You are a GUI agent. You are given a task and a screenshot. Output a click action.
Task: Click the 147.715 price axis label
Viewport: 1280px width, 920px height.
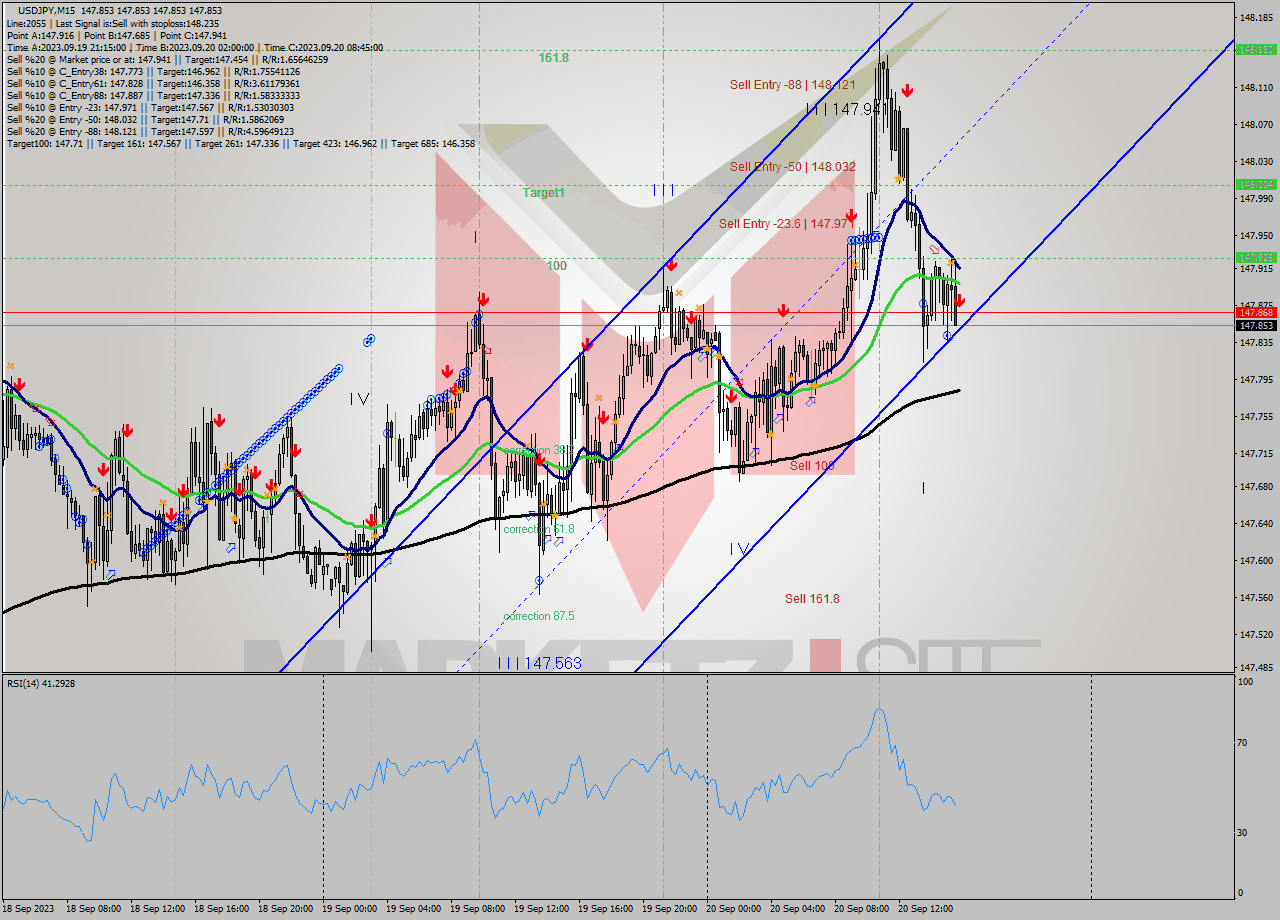click(1256, 454)
